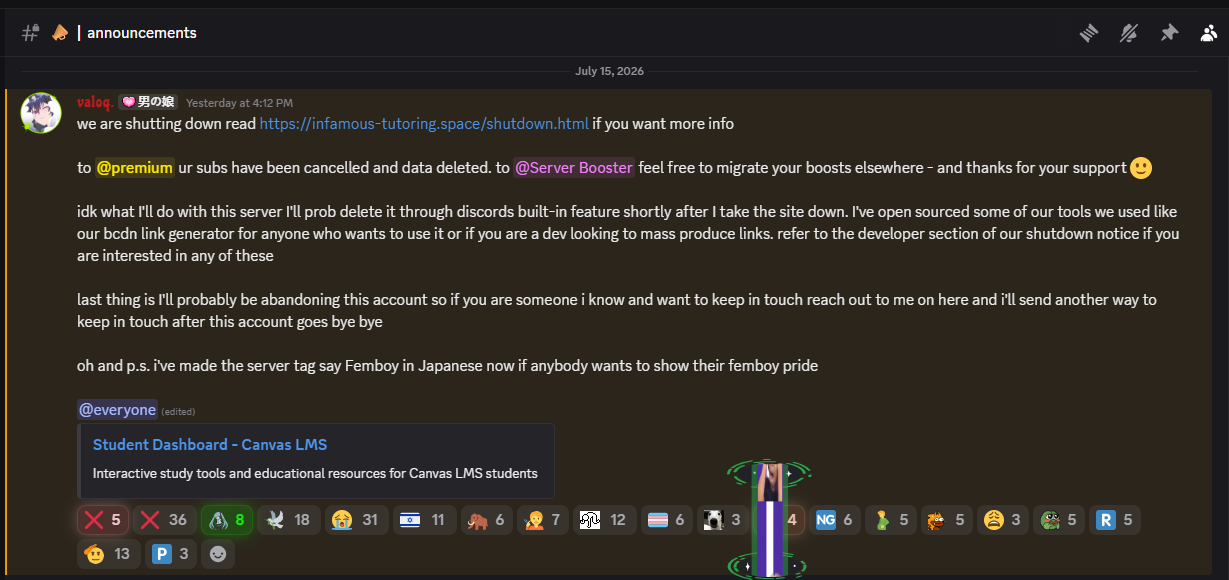Toggle the member list icon
The height and width of the screenshot is (580, 1229).
[x=1208, y=33]
